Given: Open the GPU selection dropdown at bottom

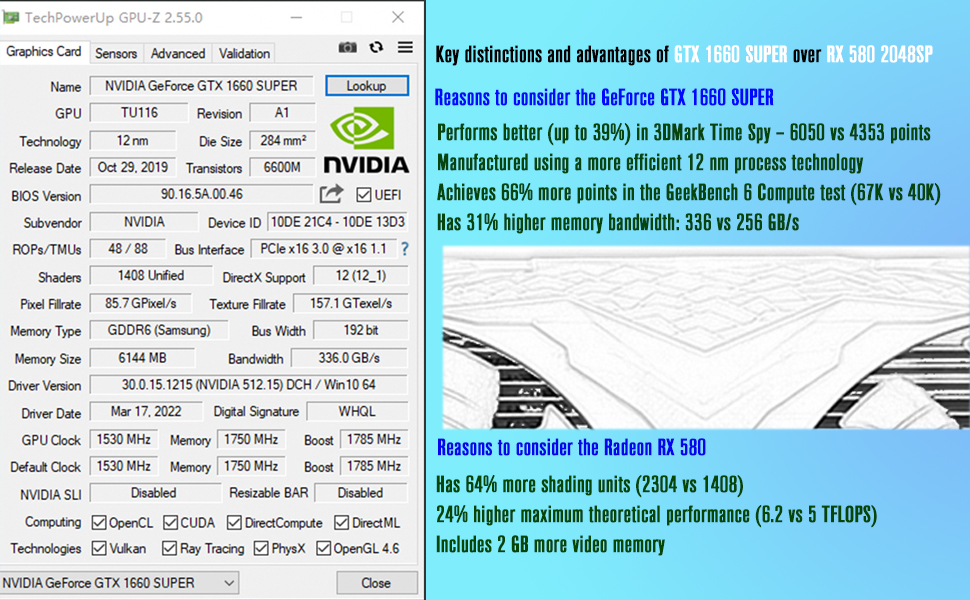Looking at the screenshot, I should pos(119,583).
